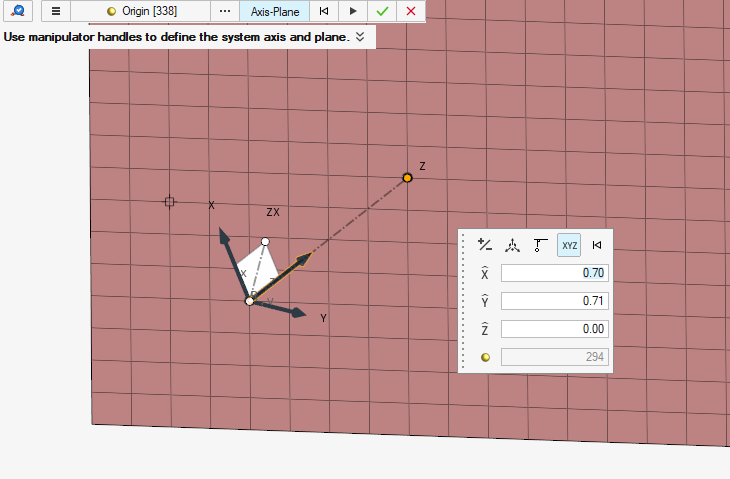Click the plus/minus reverse direction icon

point(485,244)
